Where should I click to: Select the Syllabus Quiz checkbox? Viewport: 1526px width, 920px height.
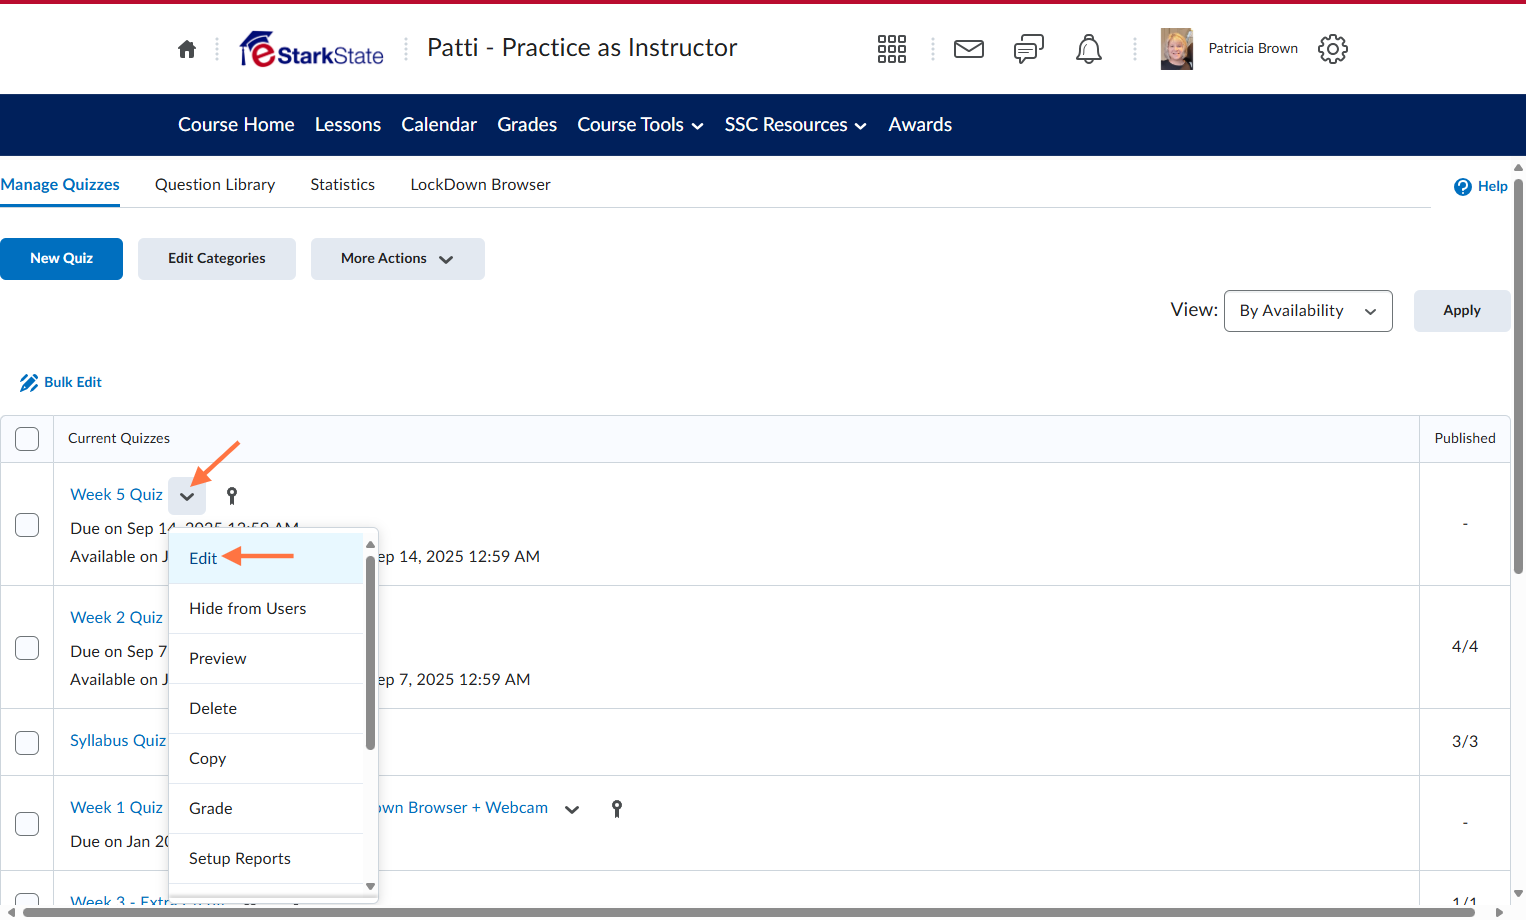(27, 743)
